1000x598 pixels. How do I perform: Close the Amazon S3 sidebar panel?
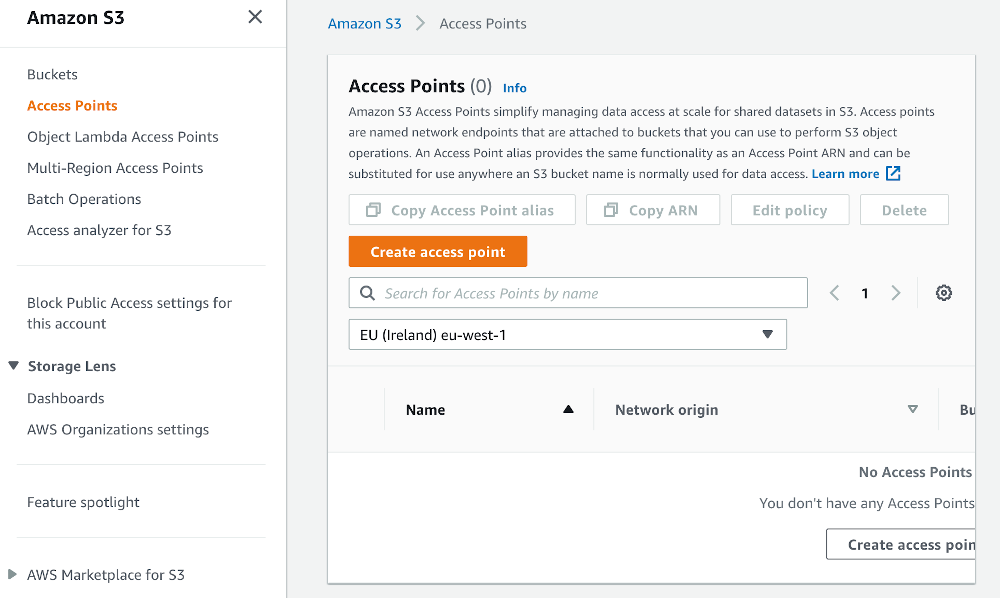pos(255,17)
